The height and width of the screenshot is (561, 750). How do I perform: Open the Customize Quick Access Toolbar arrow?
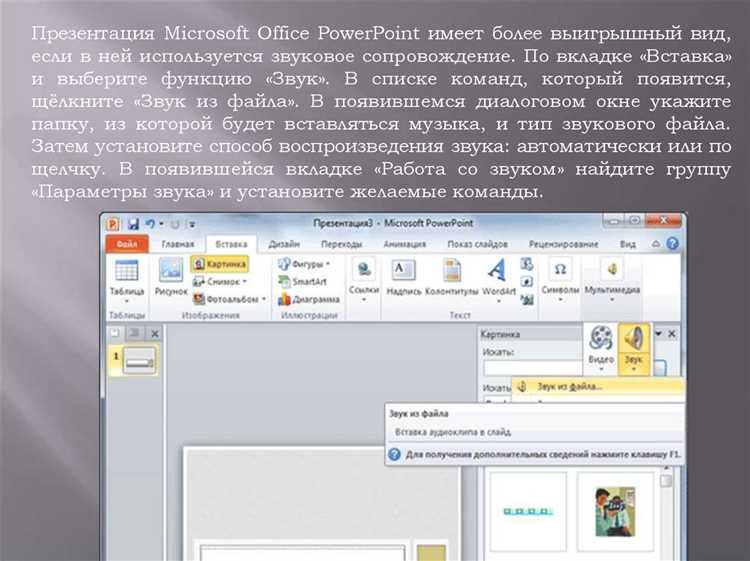coord(192,224)
